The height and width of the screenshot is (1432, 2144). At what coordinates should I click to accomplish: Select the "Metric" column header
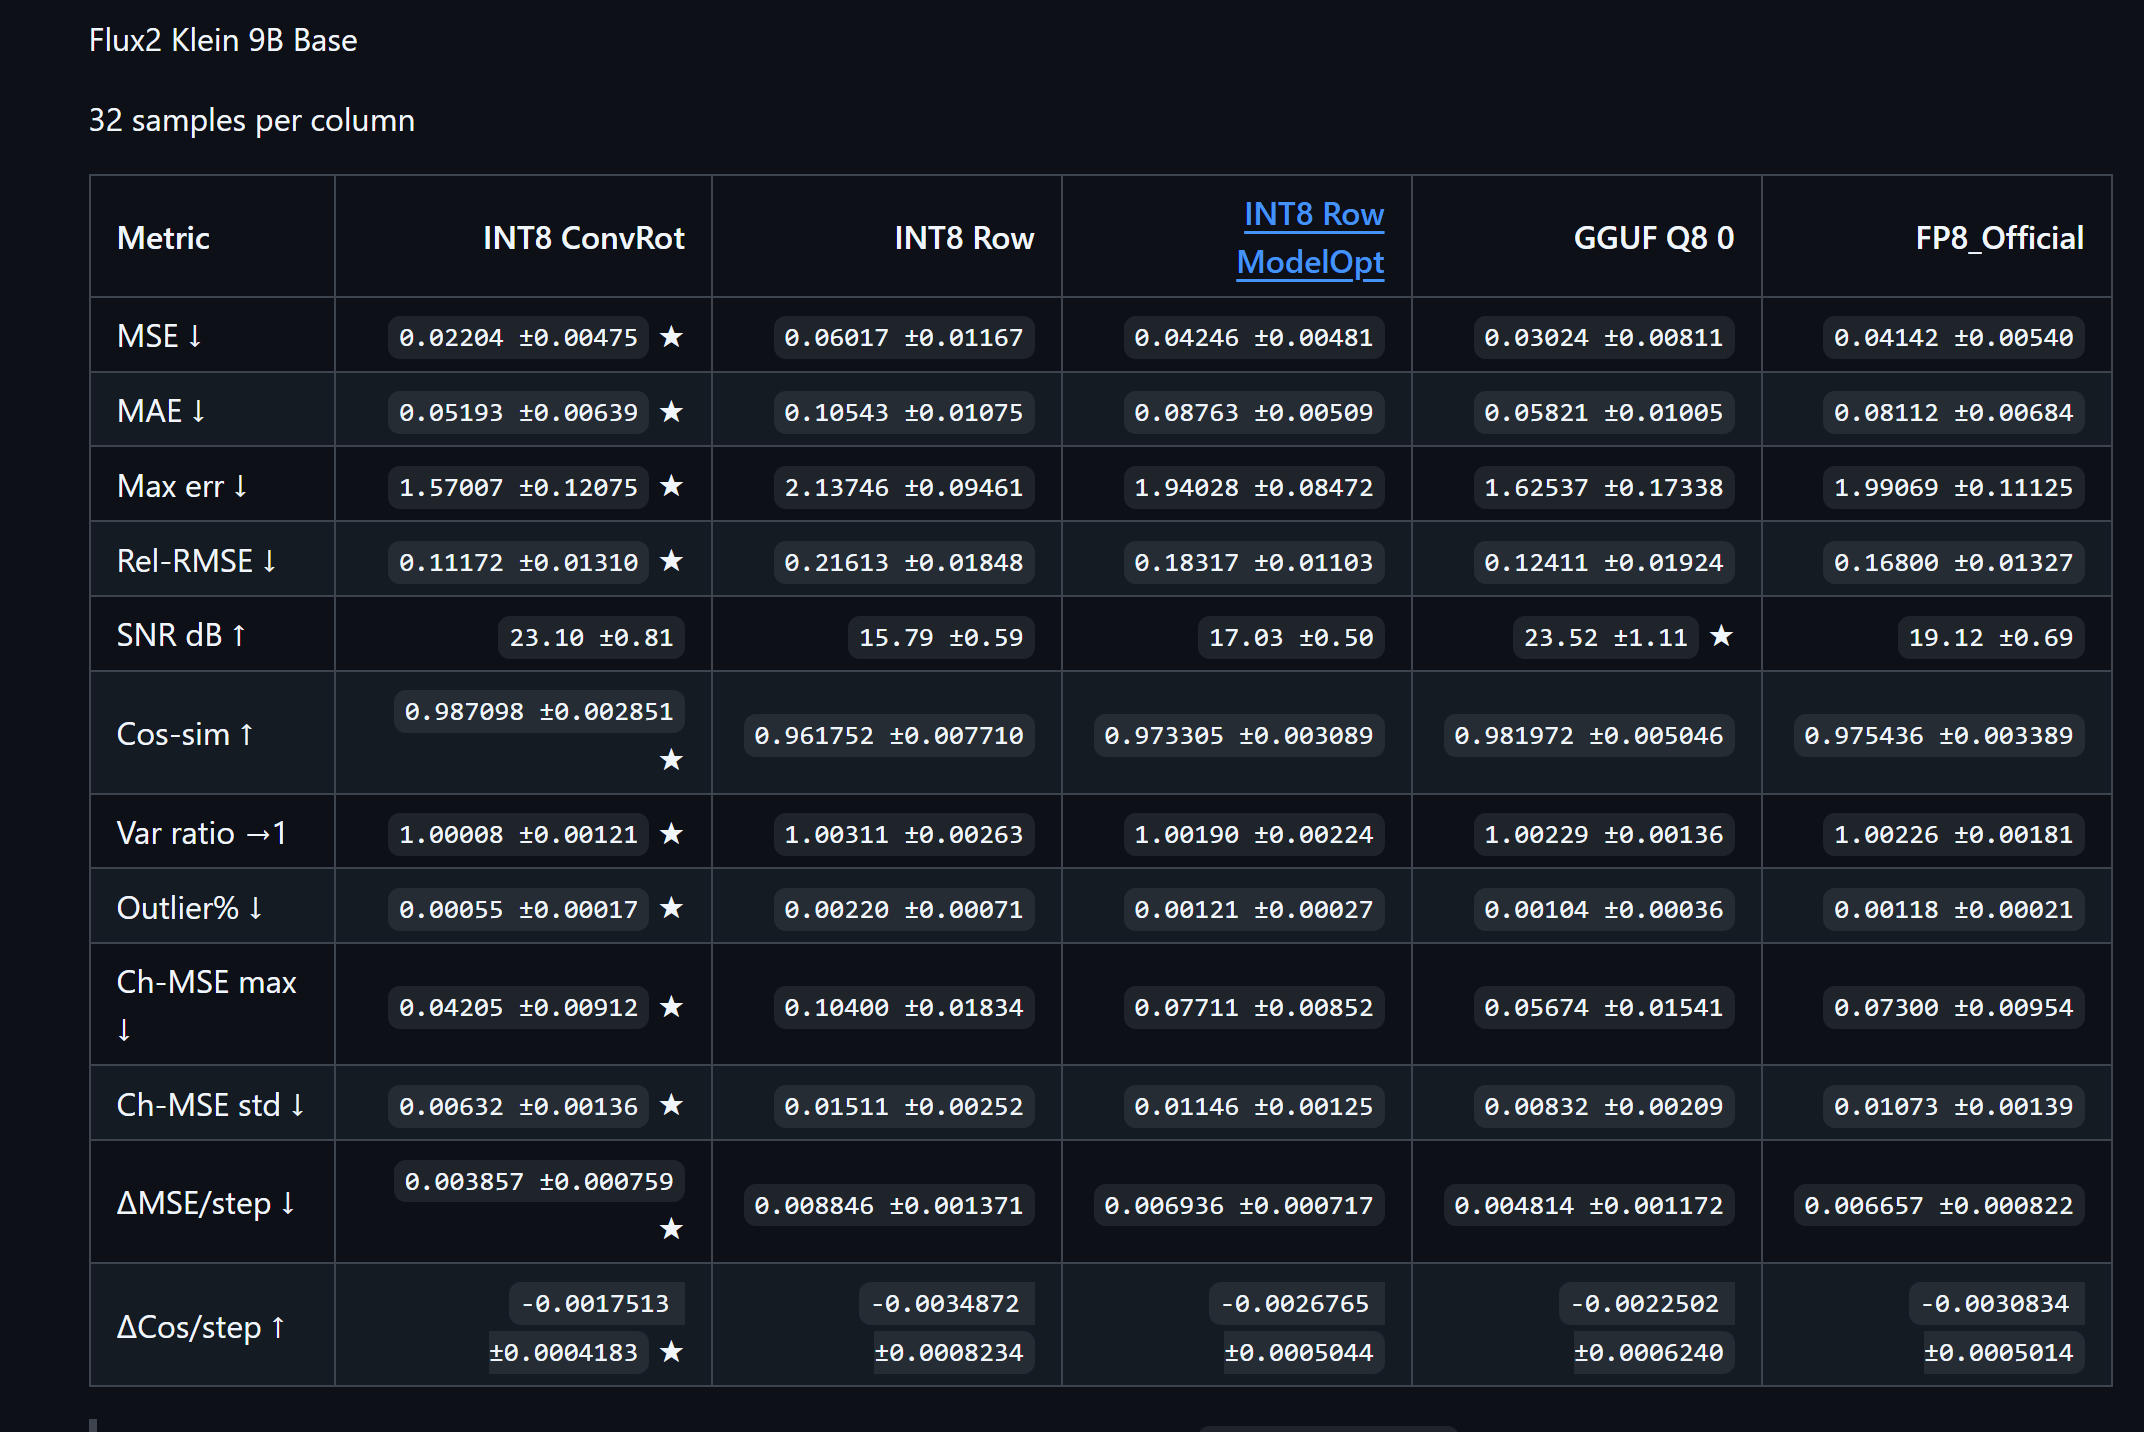(163, 238)
